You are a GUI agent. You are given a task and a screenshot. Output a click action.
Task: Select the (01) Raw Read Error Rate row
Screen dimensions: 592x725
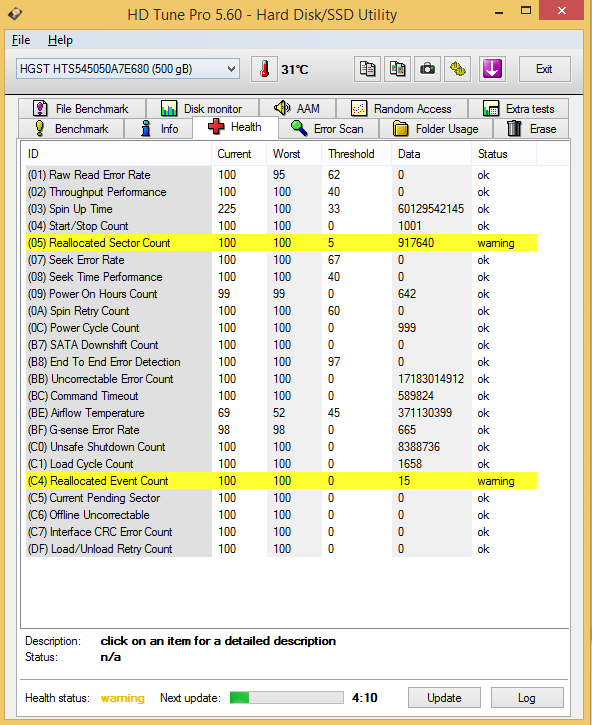tap(281, 175)
